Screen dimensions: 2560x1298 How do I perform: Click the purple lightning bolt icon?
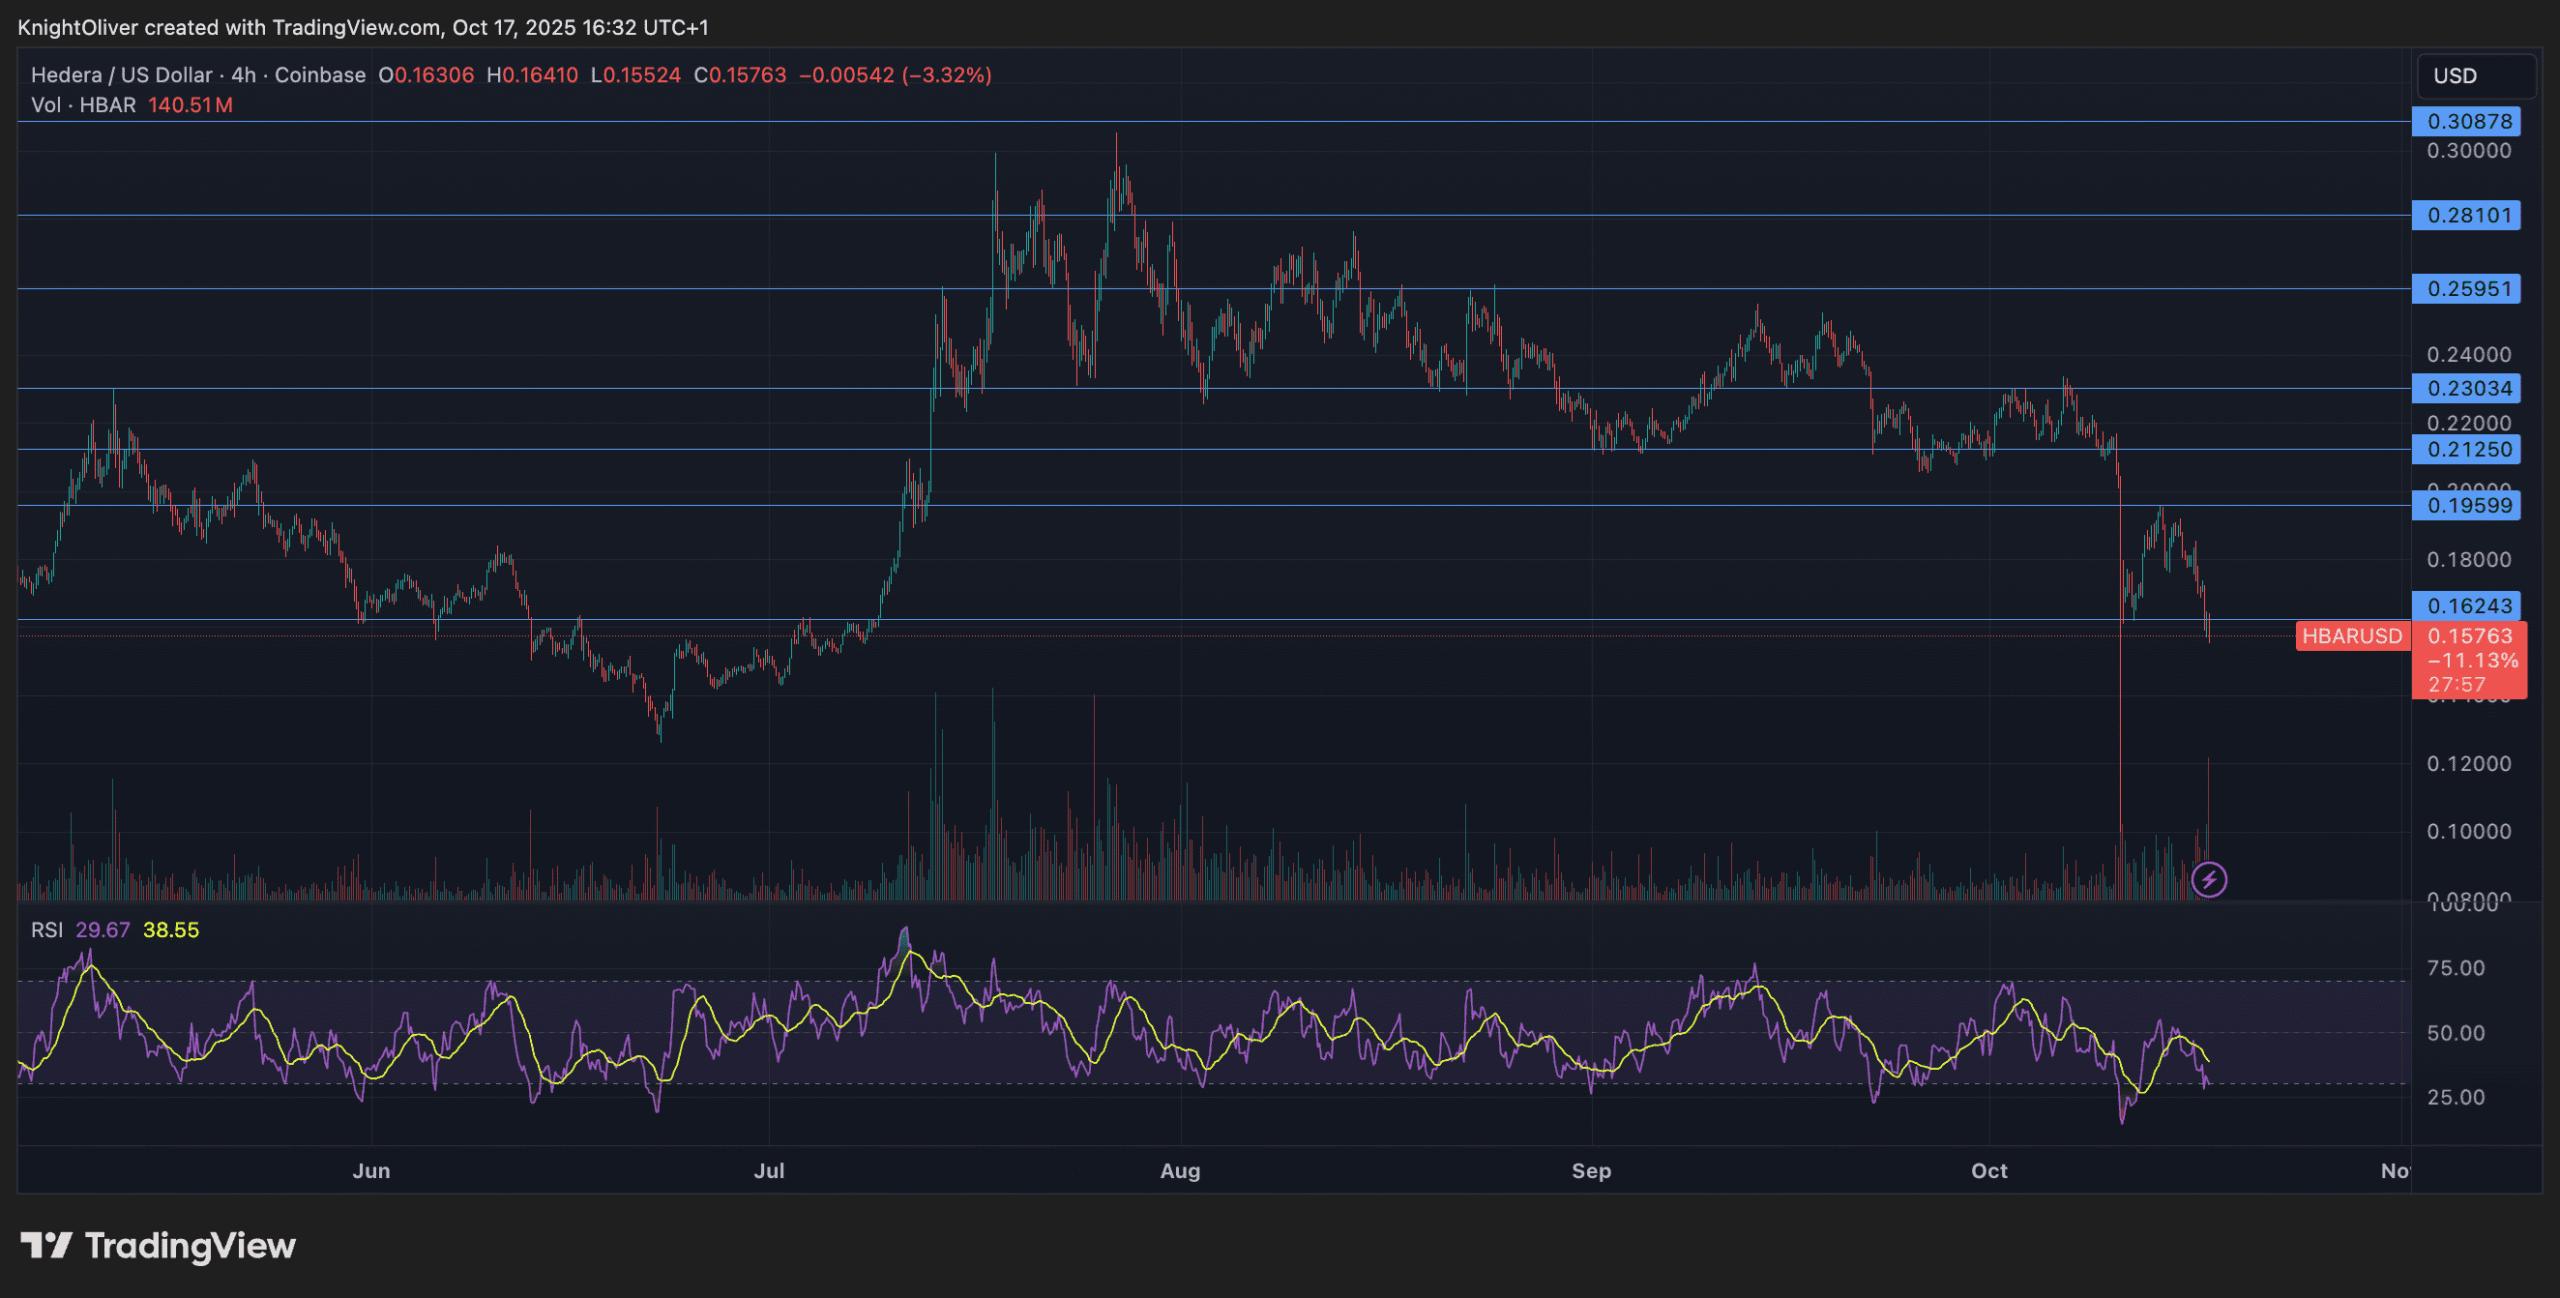coord(2208,880)
